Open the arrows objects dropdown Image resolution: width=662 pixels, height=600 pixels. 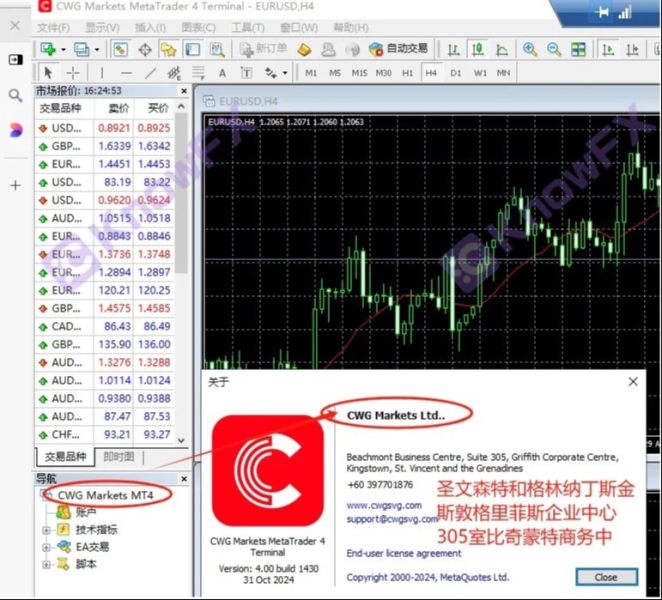click(285, 73)
